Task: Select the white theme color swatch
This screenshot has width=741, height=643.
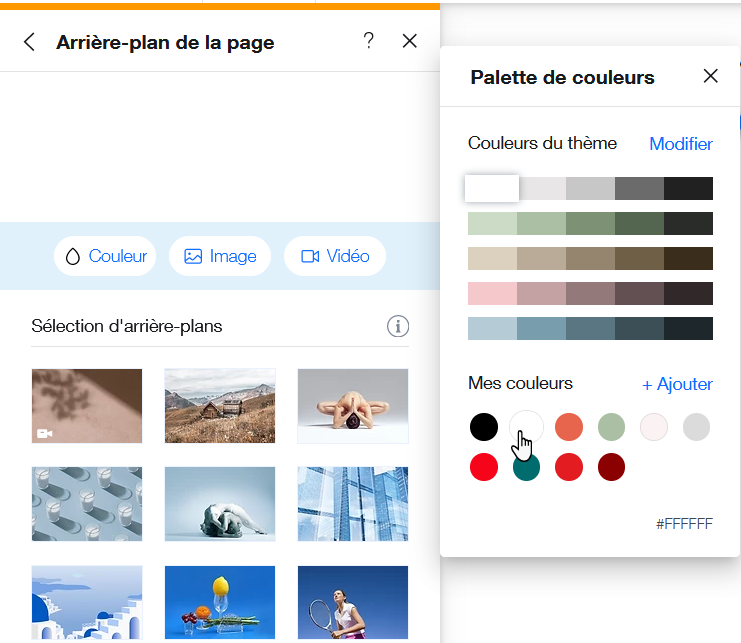Action: coord(492,189)
